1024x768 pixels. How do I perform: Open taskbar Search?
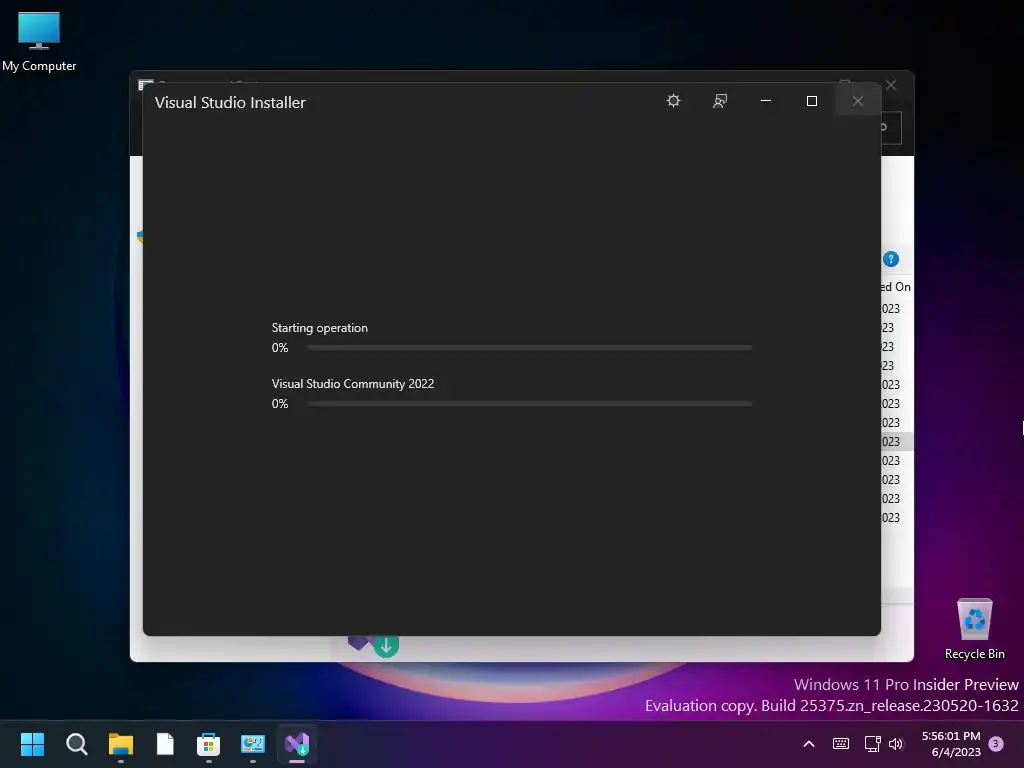pyautogui.click(x=76, y=744)
